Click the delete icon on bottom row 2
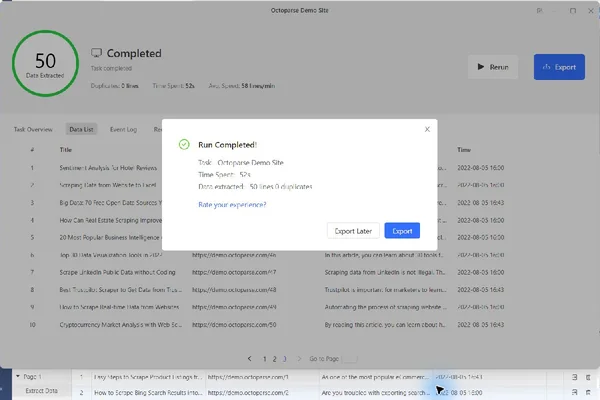This screenshot has width=600, height=400. pos(588,392)
